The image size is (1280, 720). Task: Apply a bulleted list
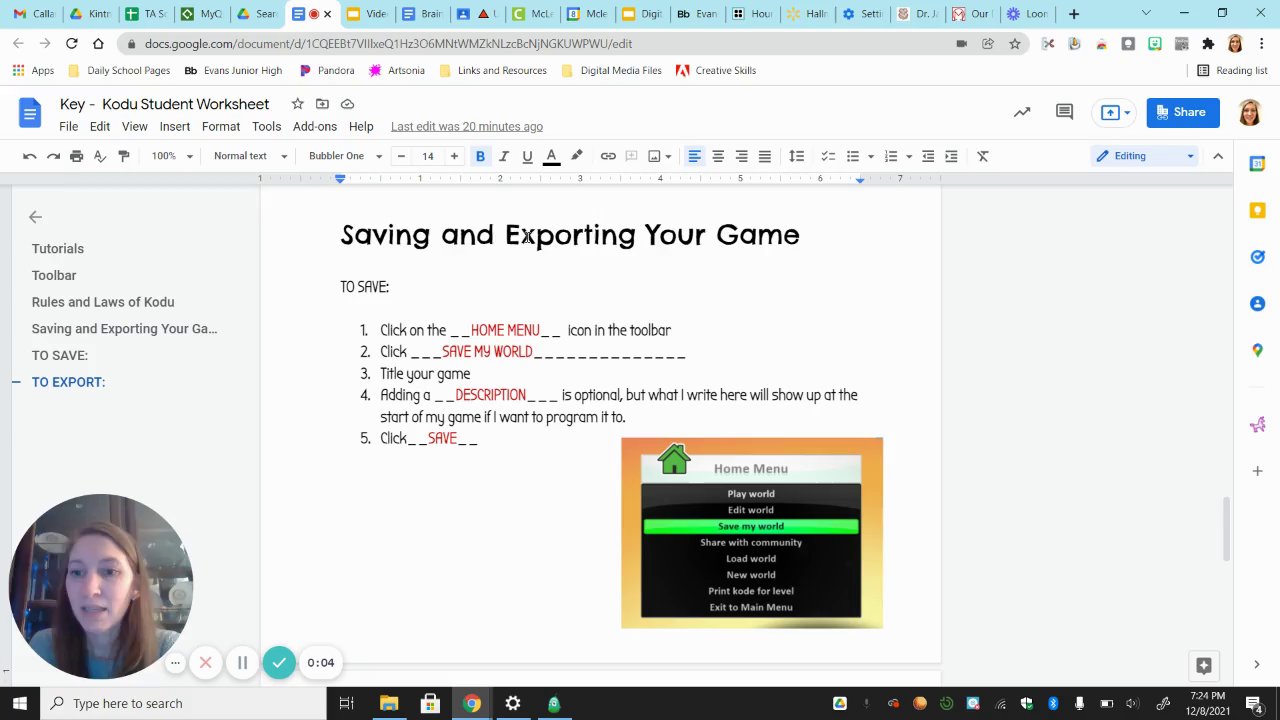click(x=853, y=156)
